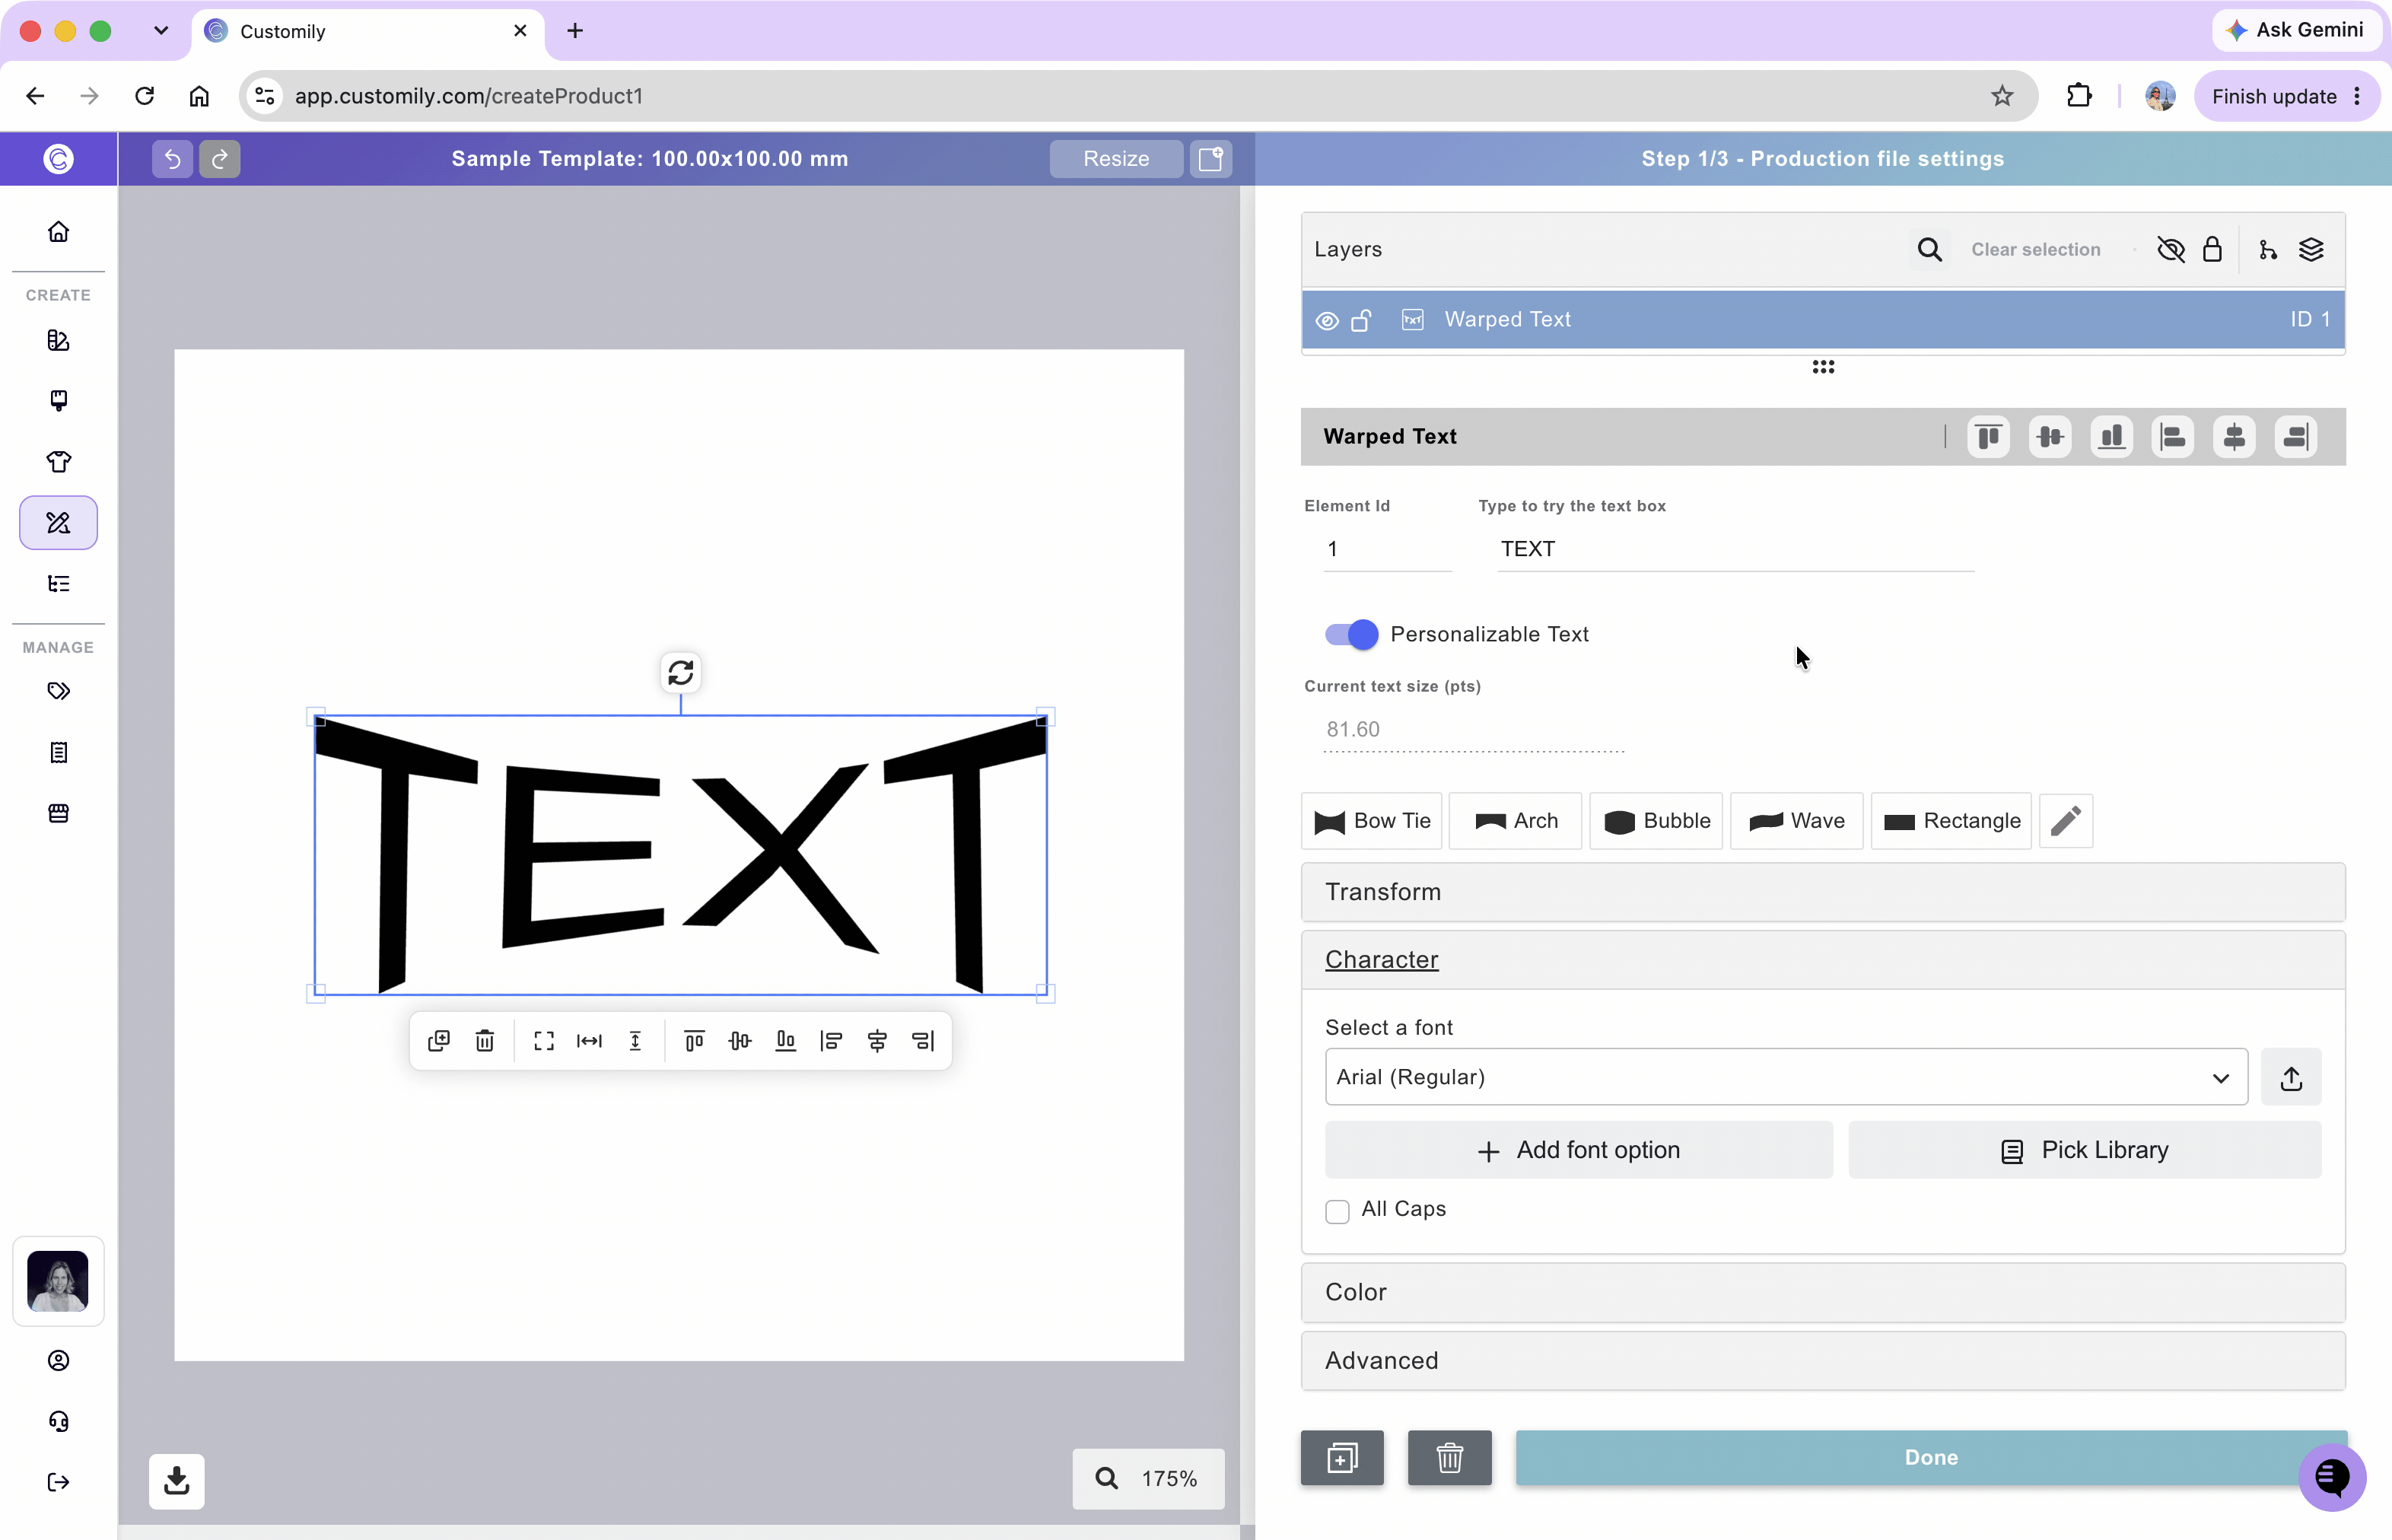Click the fit height icon in the floating toolbar
The height and width of the screenshot is (1540, 2392).
[x=635, y=1041]
